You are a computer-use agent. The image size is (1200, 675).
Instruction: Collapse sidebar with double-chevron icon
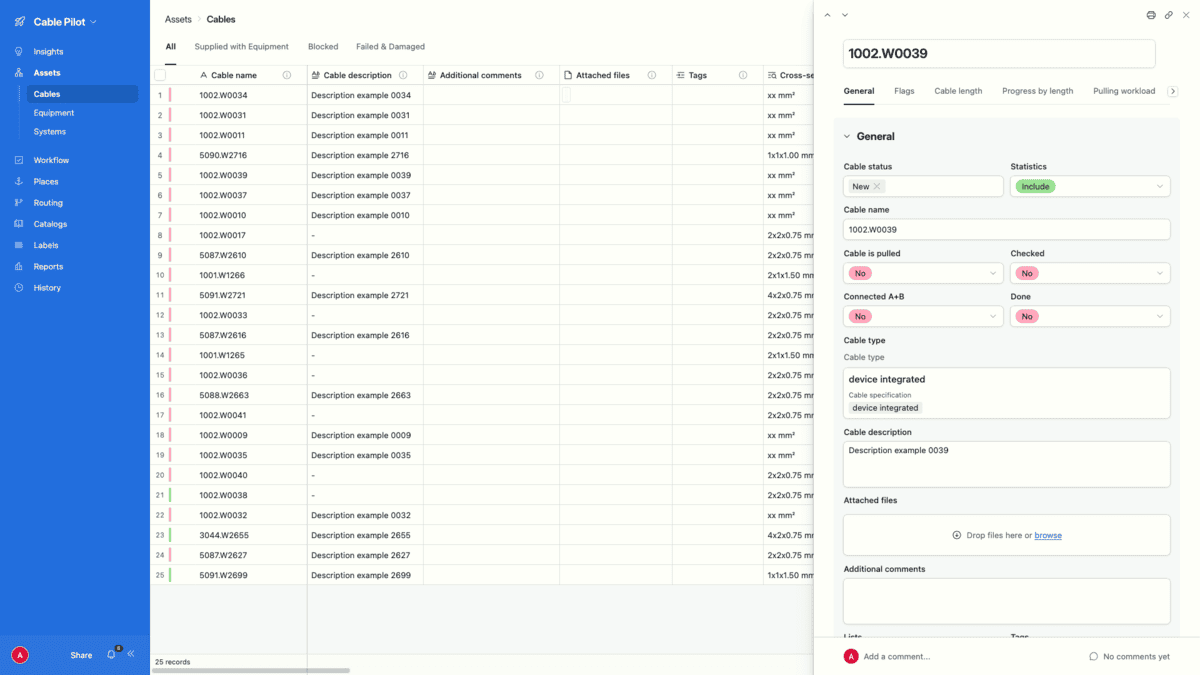[131, 654]
